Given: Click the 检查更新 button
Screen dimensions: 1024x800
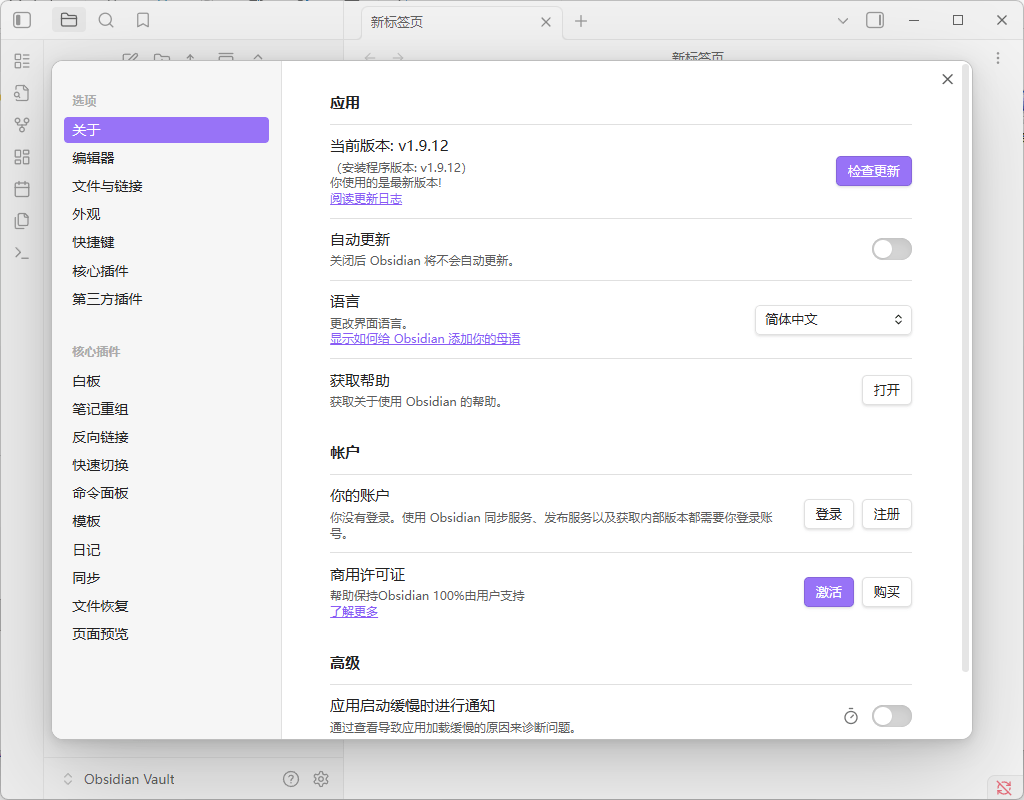Looking at the screenshot, I should click(873, 171).
